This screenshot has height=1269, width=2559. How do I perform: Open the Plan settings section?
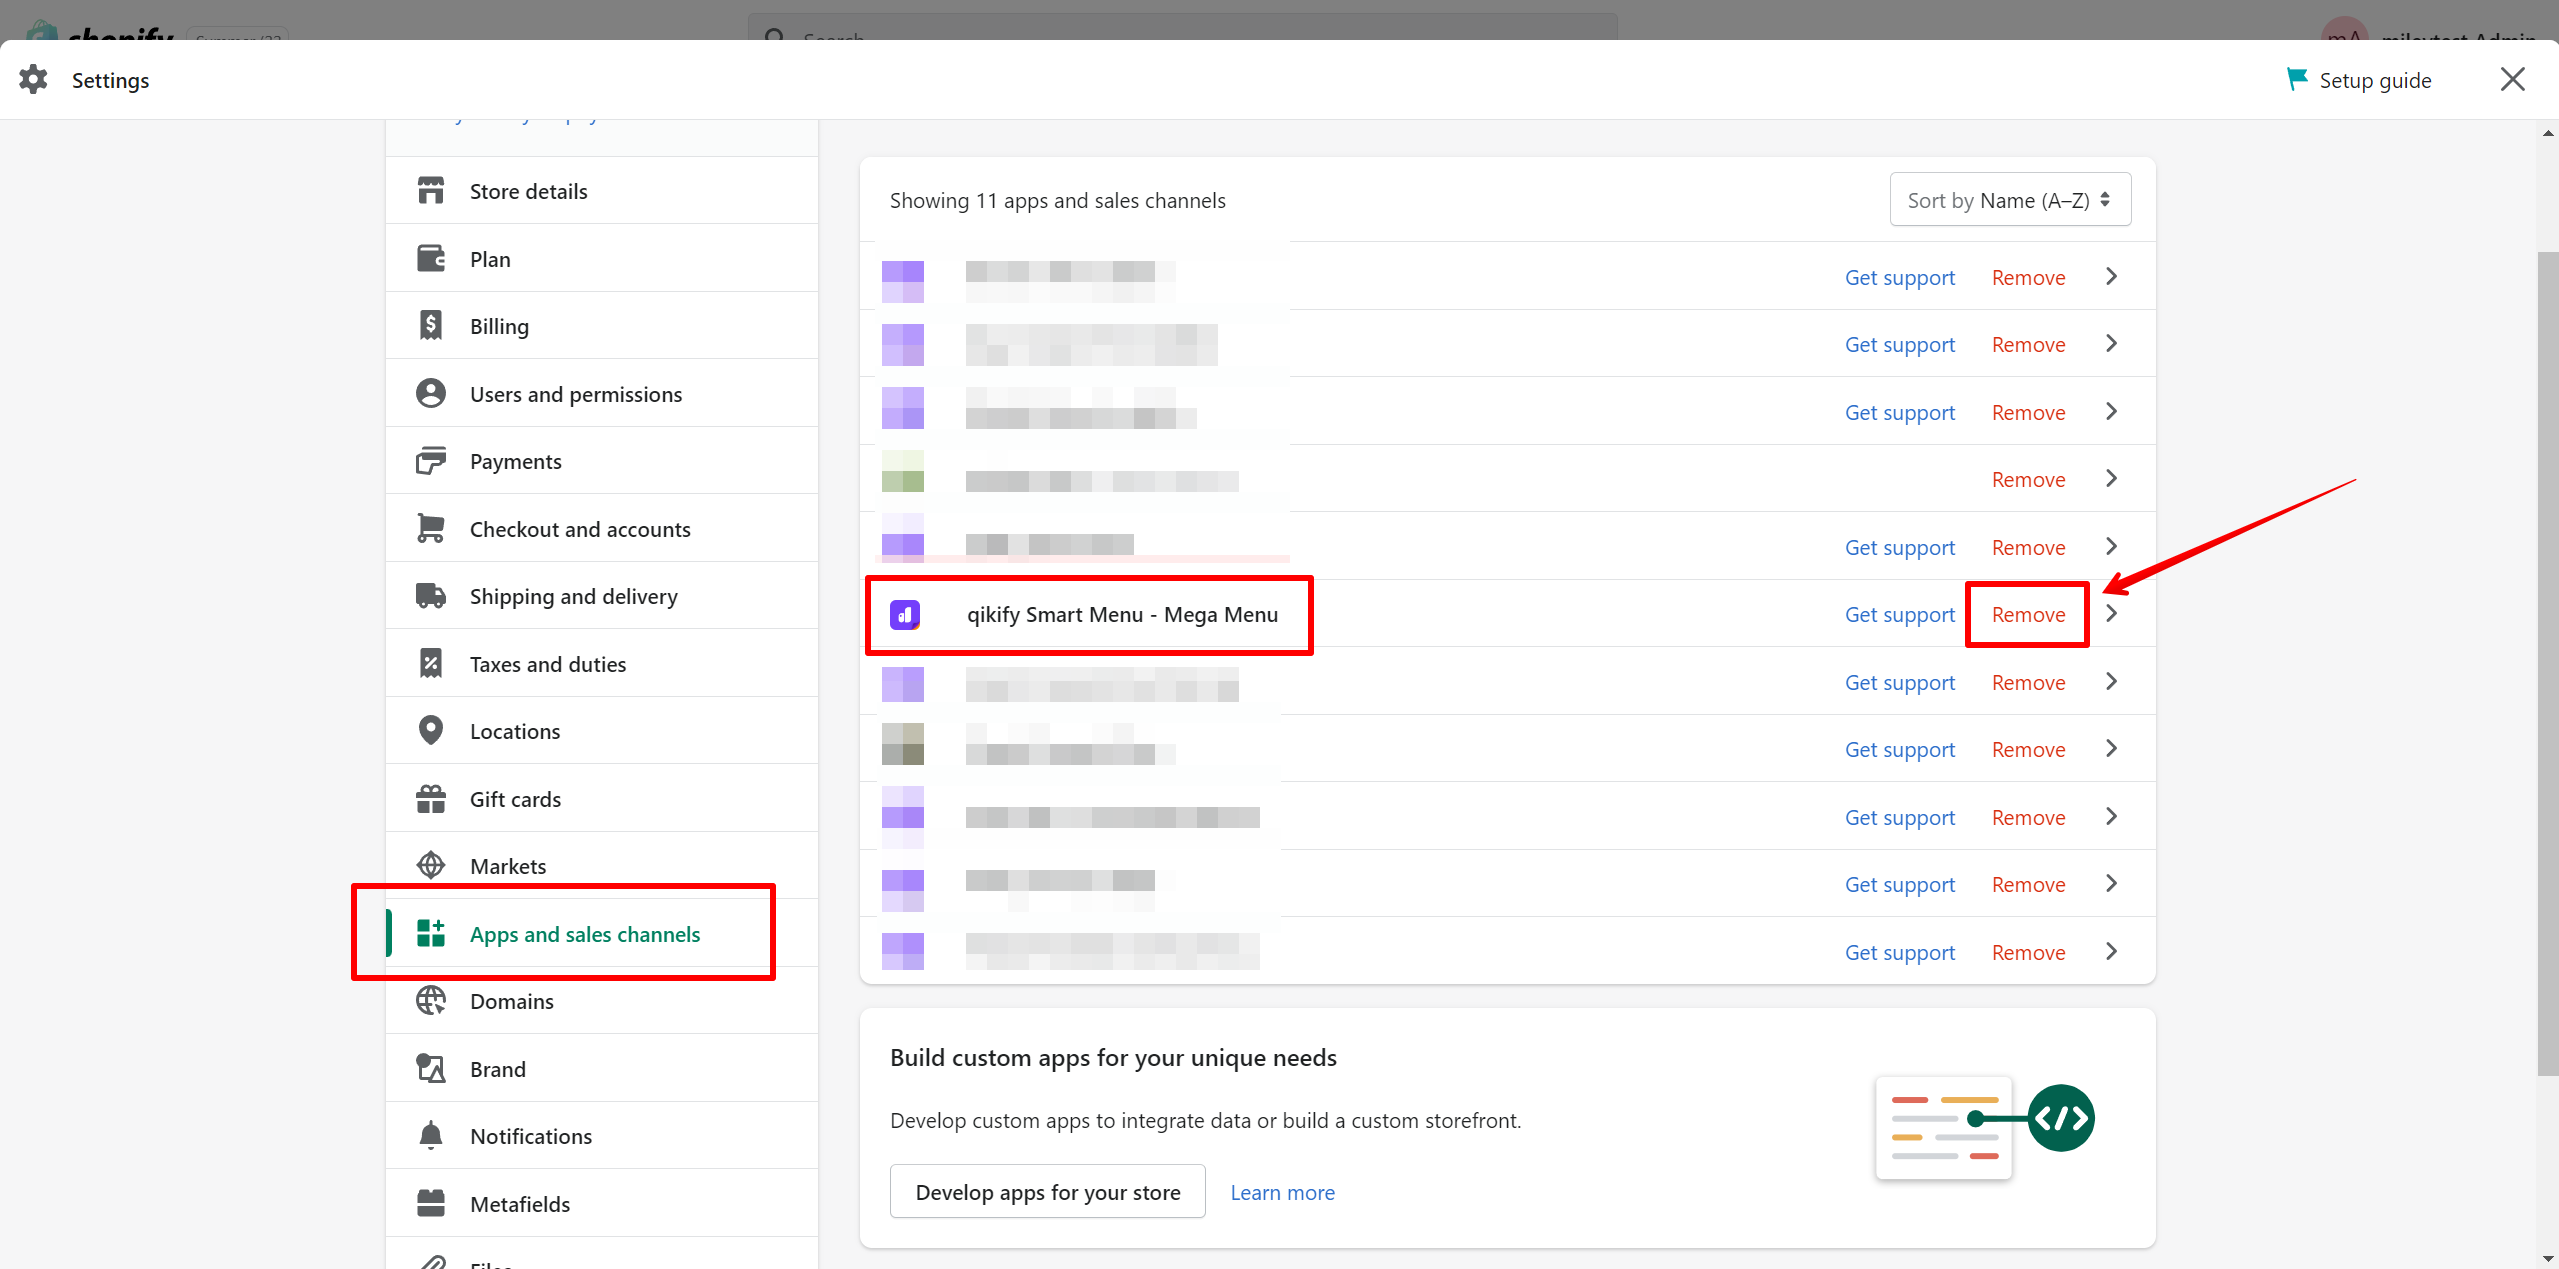click(602, 259)
